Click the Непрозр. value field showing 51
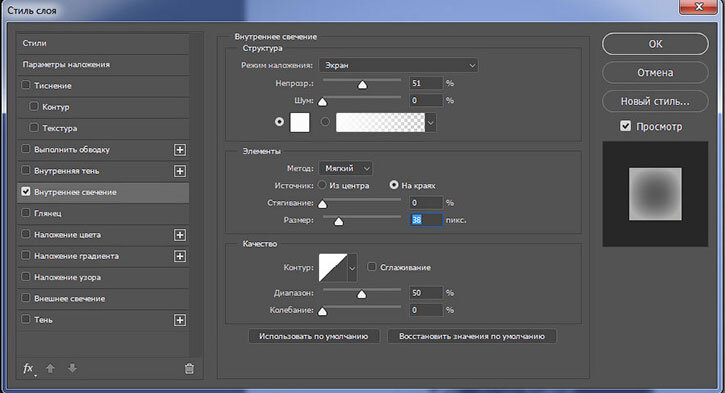 pos(426,83)
